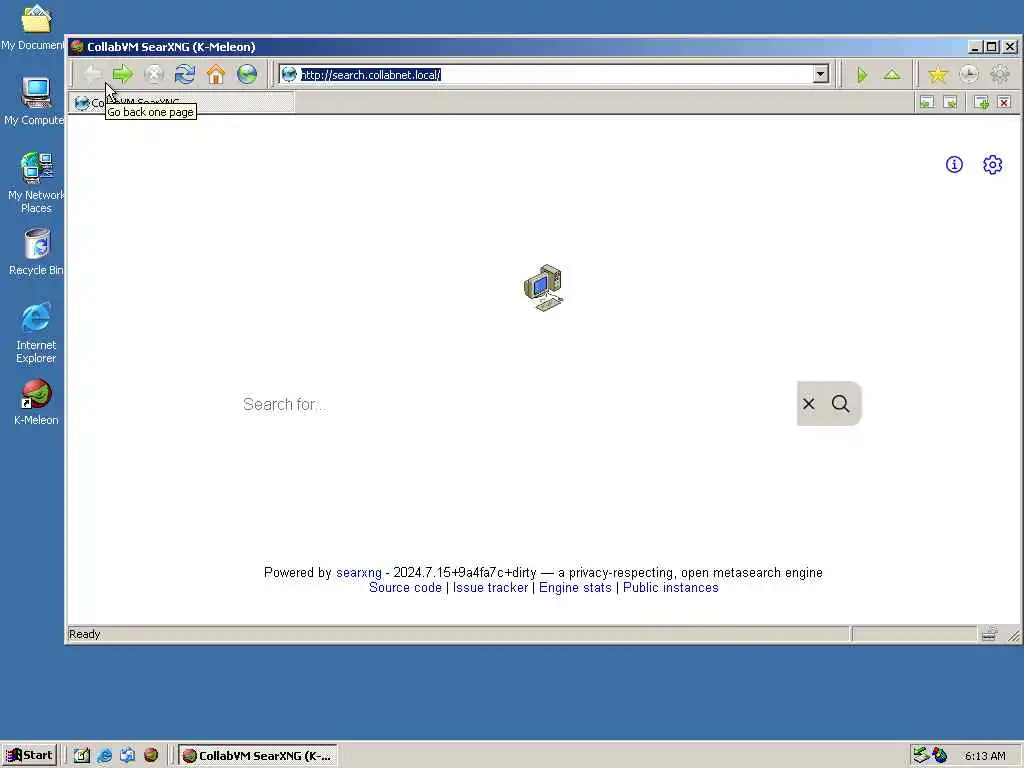Click the system tray clock
1024x768 pixels.
[x=985, y=756]
